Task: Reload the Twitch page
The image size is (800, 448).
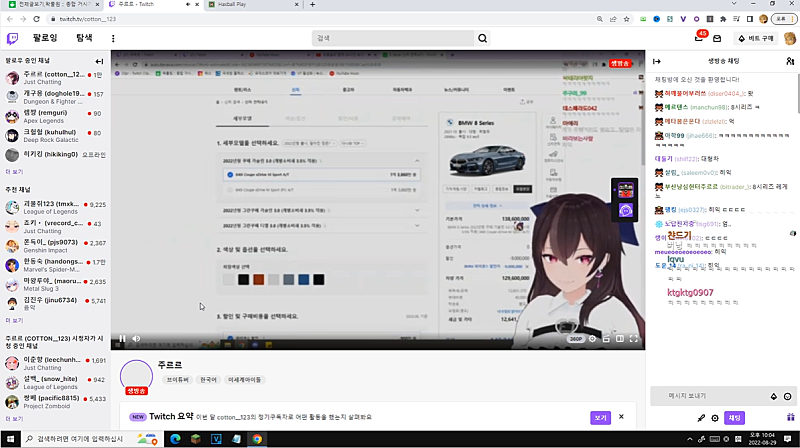Action: click(36, 19)
